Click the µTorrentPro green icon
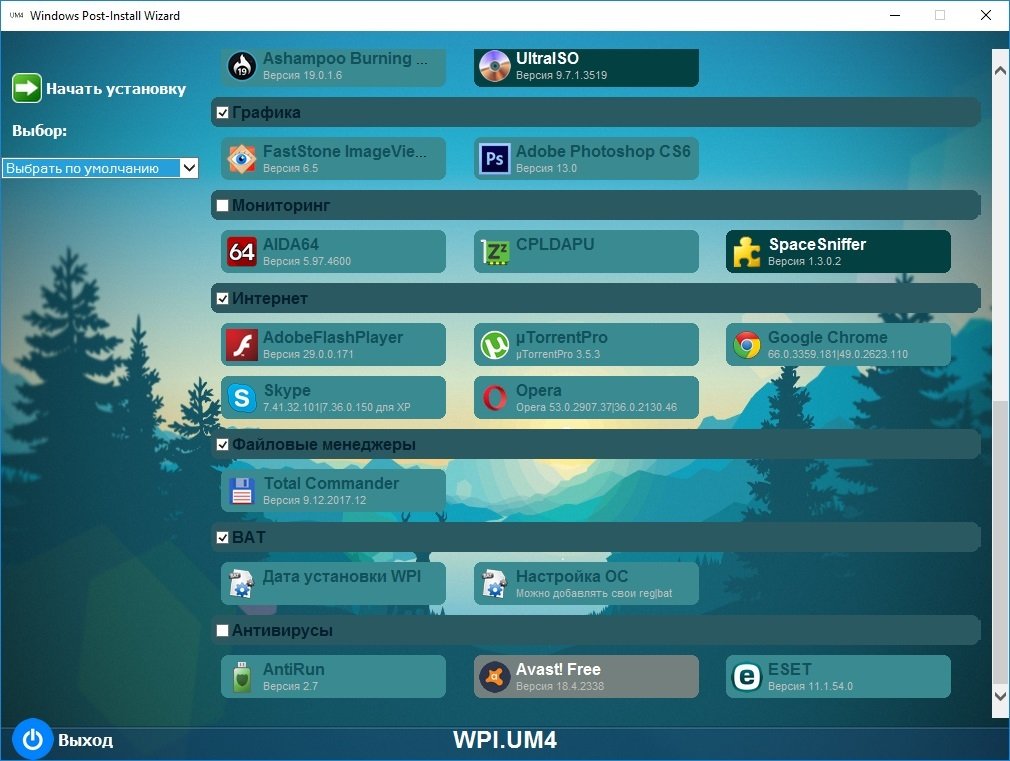1010x761 pixels. (x=495, y=345)
